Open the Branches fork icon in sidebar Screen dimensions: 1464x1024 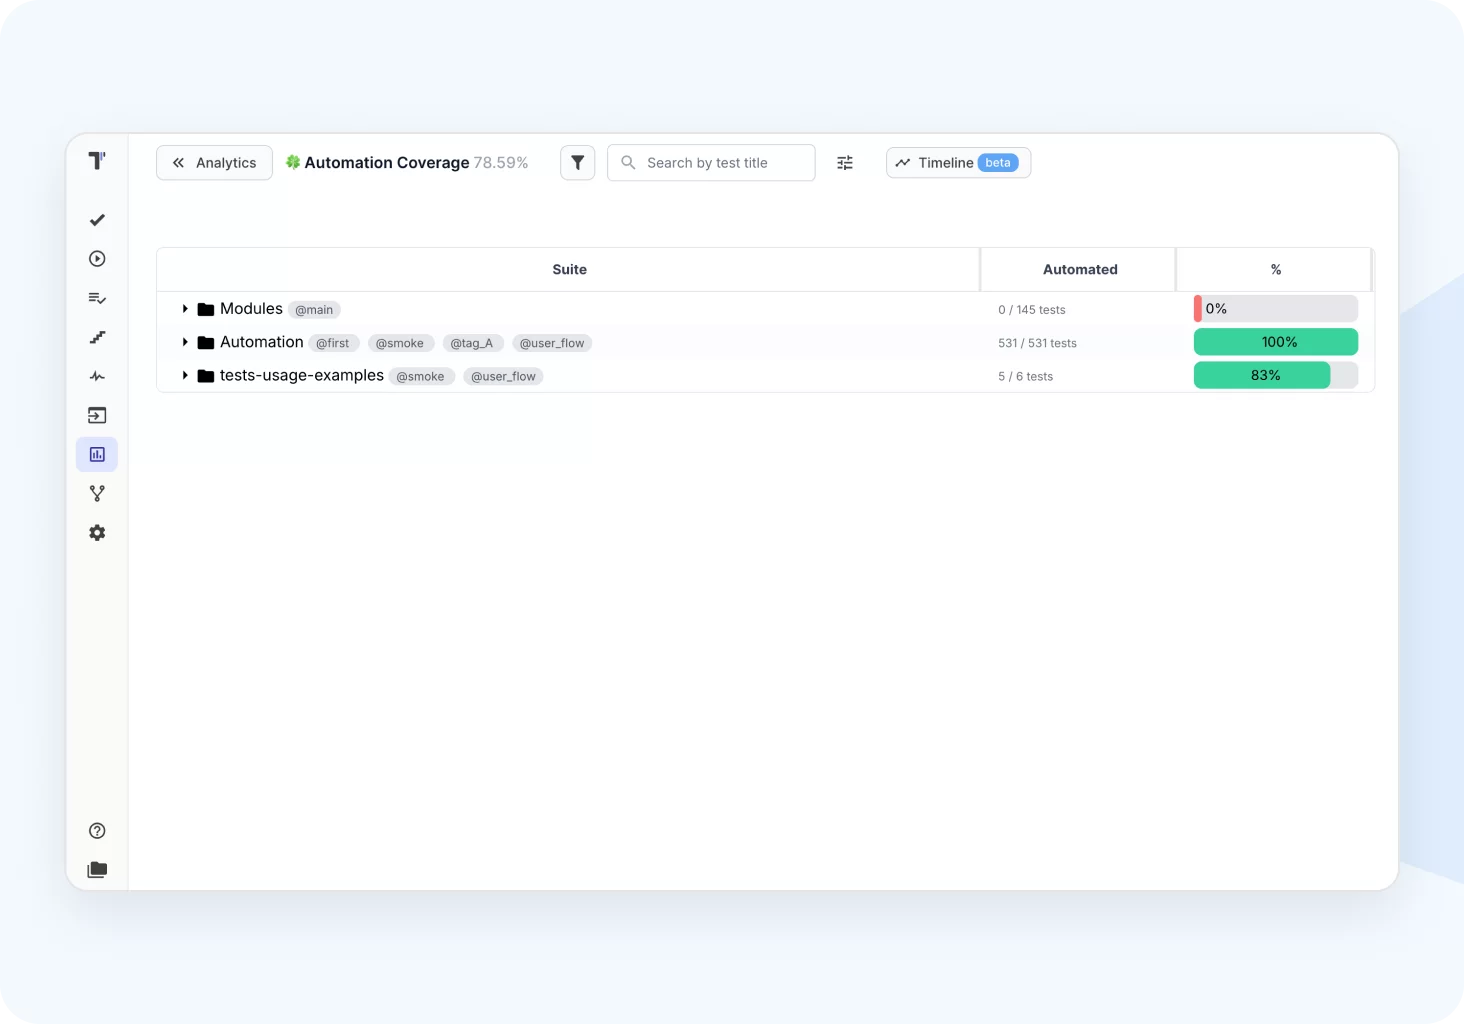coord(97,494)
